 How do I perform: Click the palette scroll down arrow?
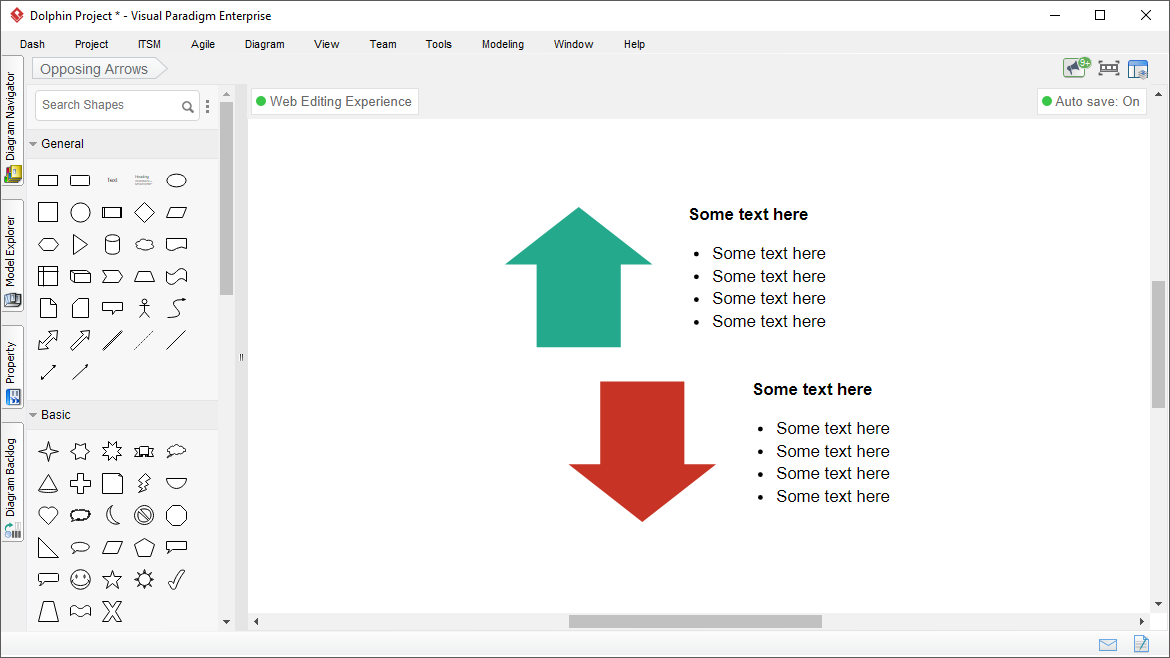click(227, 622)
